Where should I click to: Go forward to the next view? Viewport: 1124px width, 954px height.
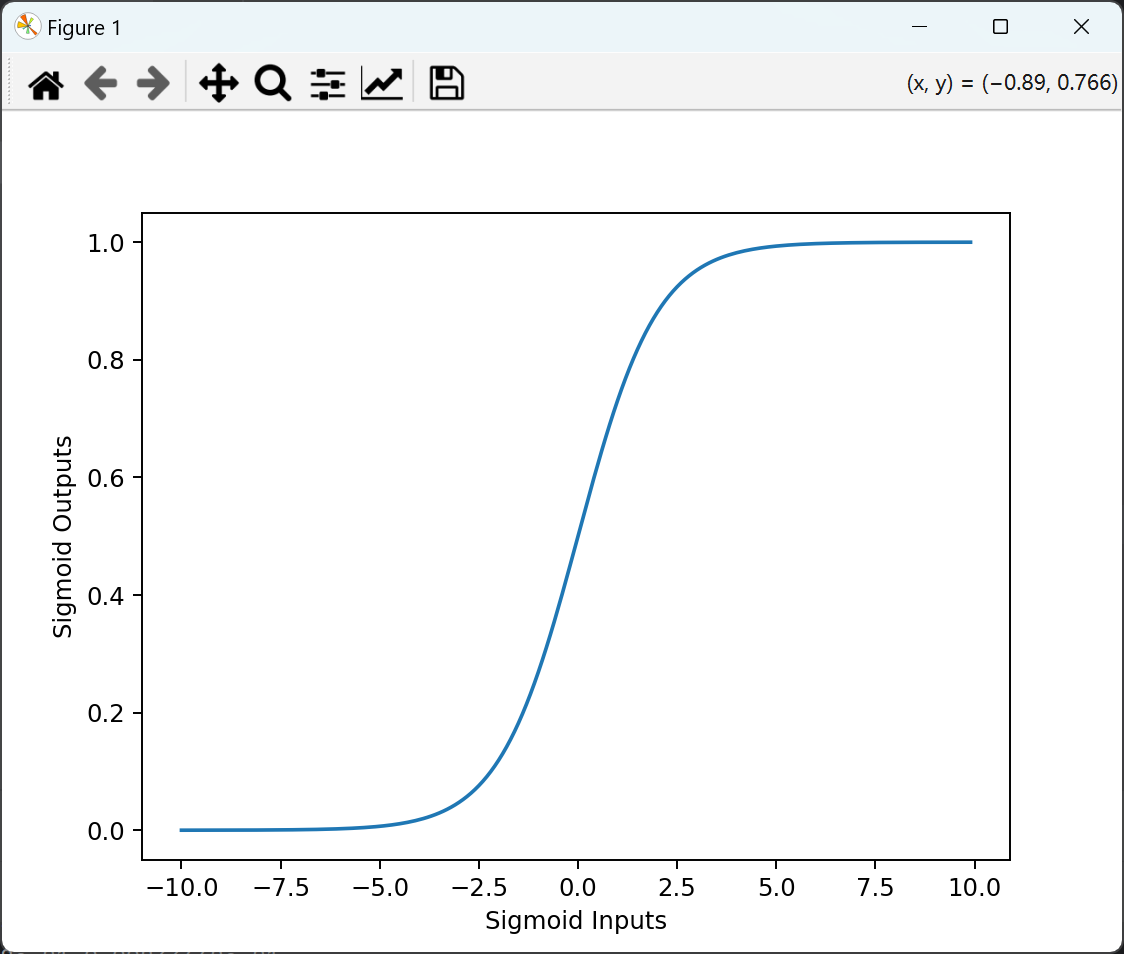point(153,84)
